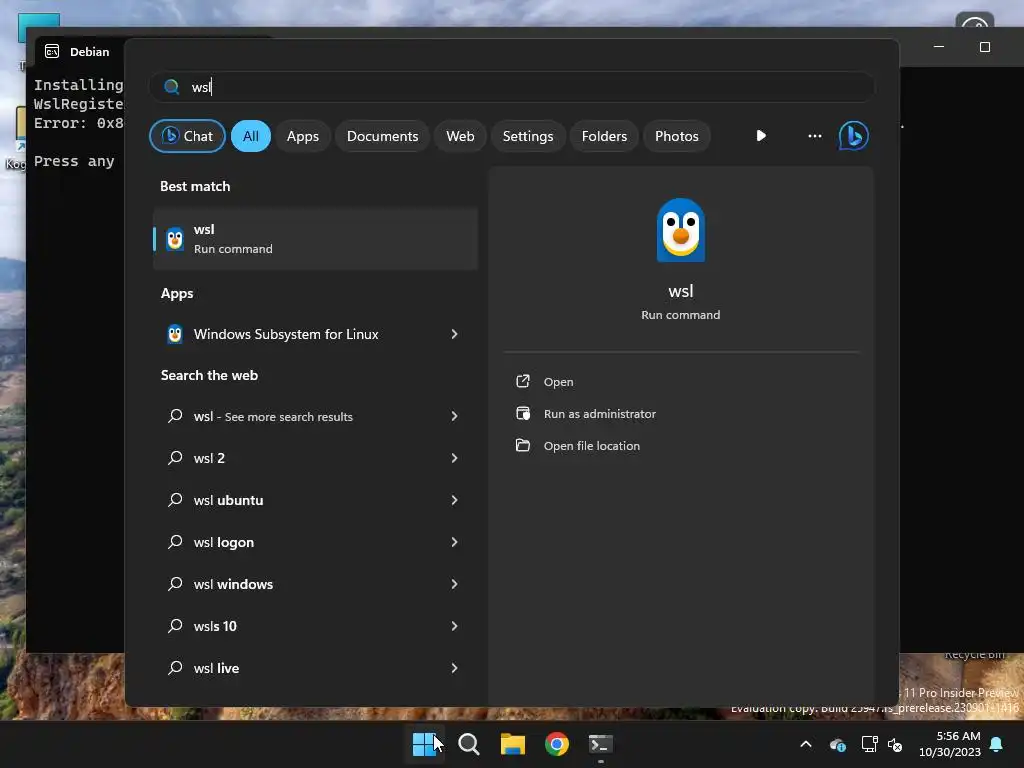Switch to the Web filter tab

[460, 136]
